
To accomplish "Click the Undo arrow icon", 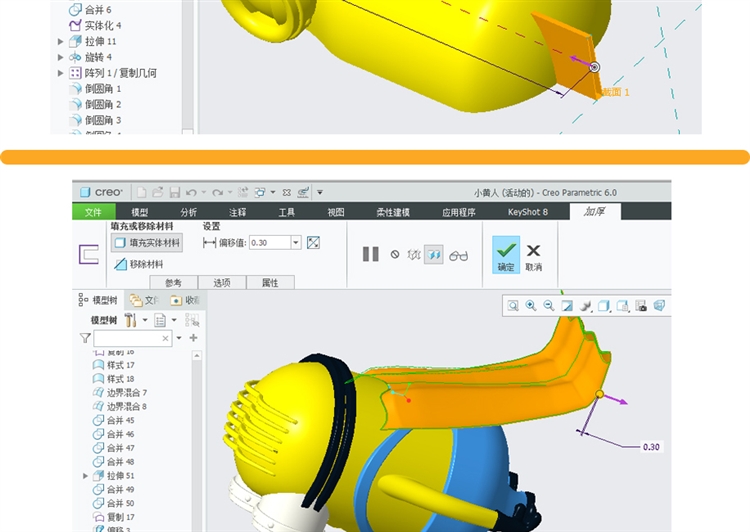I will 191,192.
